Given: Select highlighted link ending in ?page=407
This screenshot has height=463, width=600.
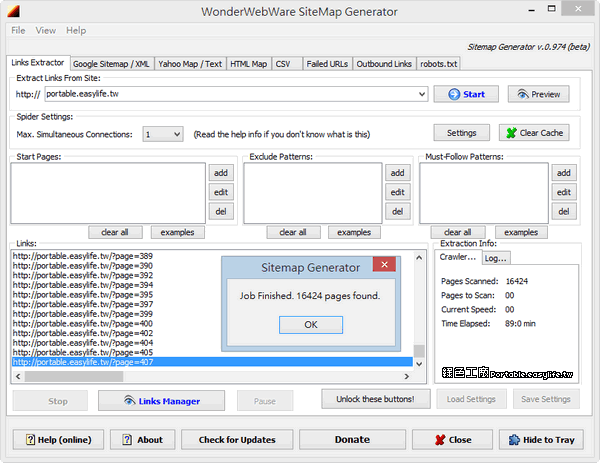Looking at the screenshot, I should tap(212, 362).
